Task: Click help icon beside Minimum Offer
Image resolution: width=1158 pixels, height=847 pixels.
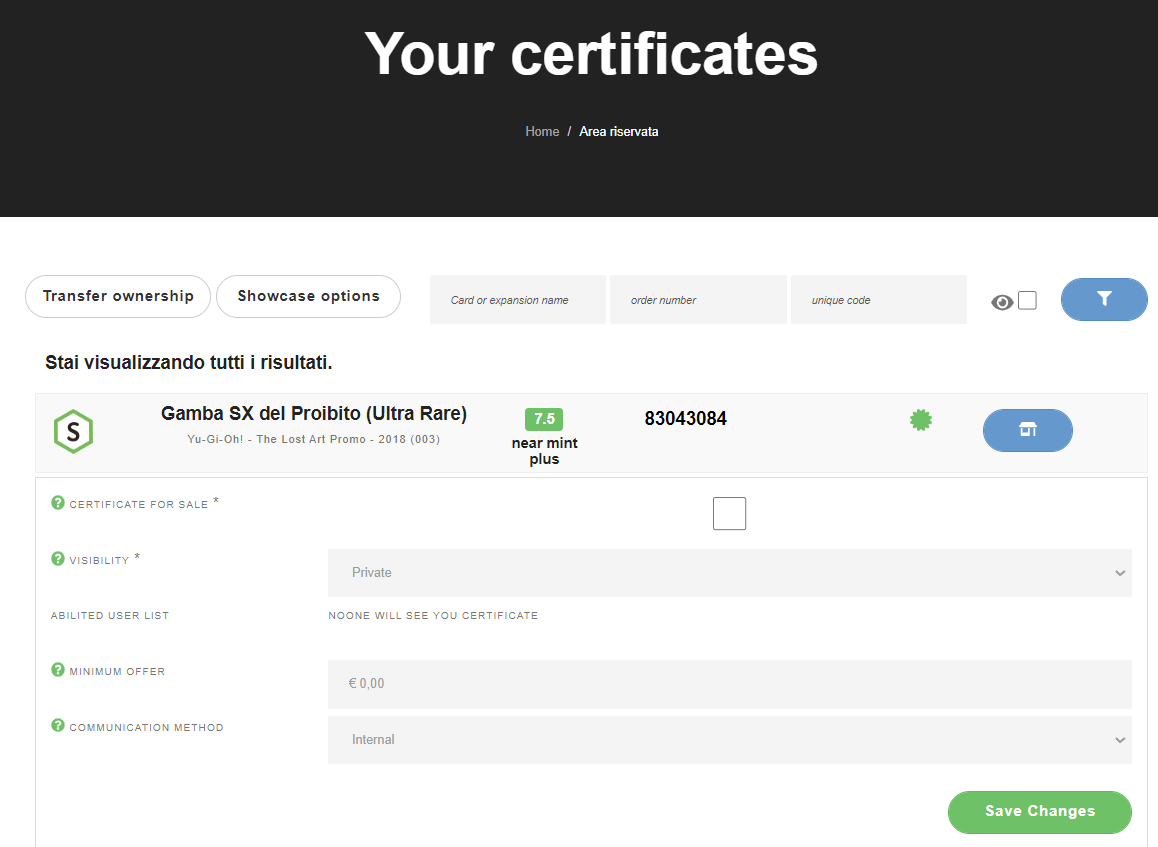Action: click(58, 670)
